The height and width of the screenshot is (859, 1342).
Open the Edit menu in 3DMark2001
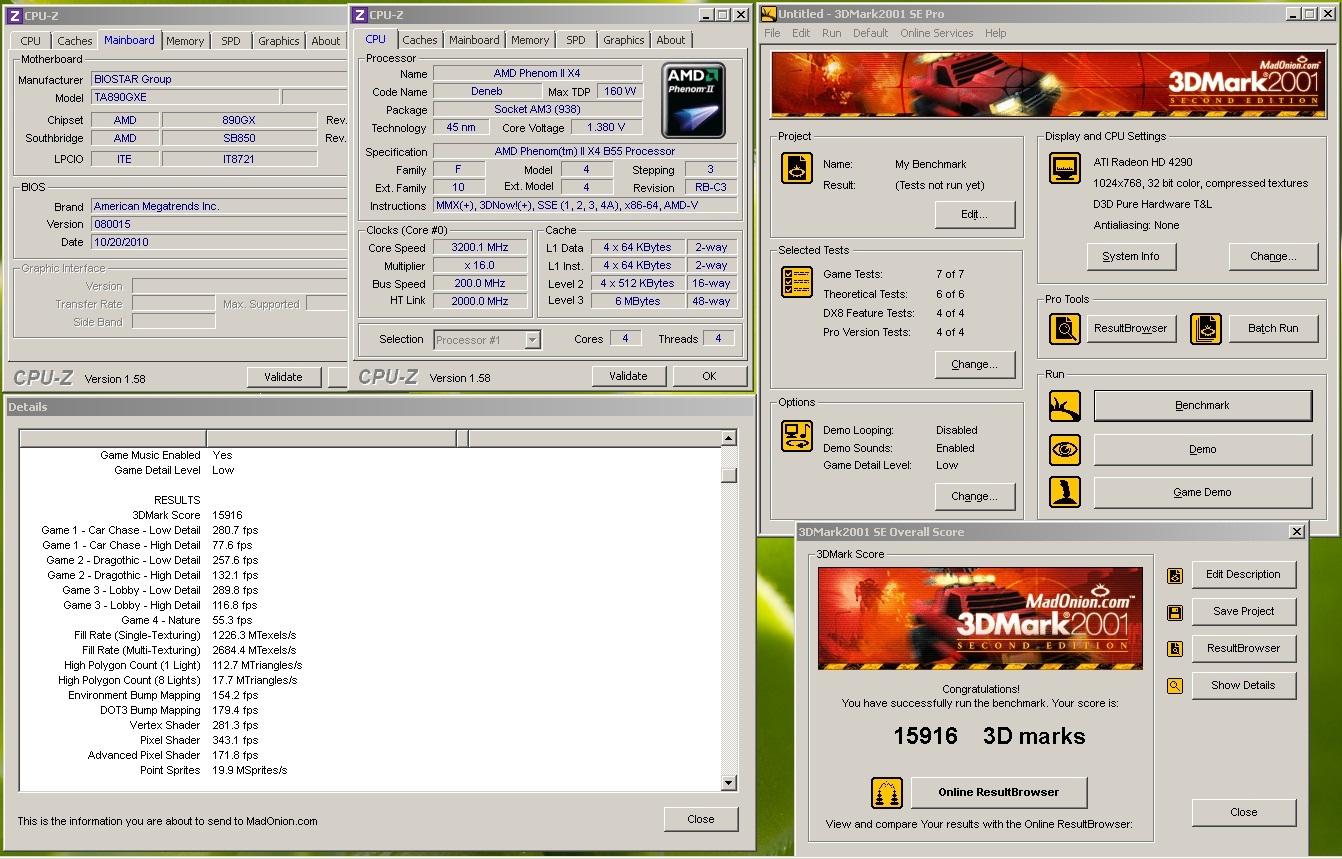(801, 33)
